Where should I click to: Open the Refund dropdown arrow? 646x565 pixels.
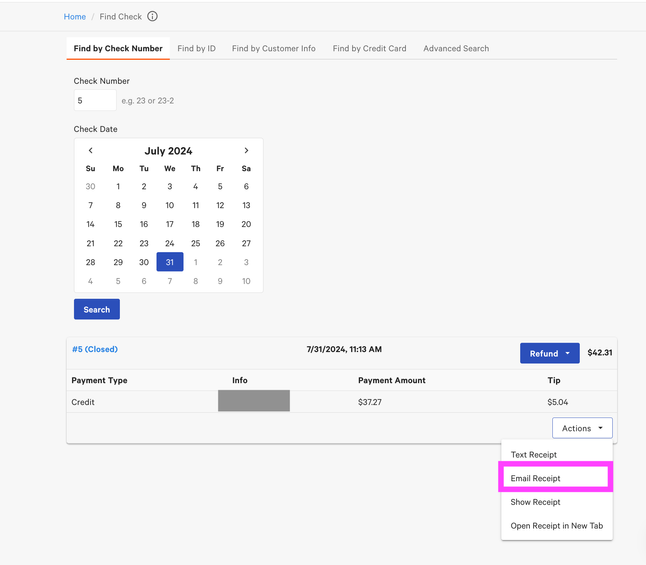tap(568, 353)
